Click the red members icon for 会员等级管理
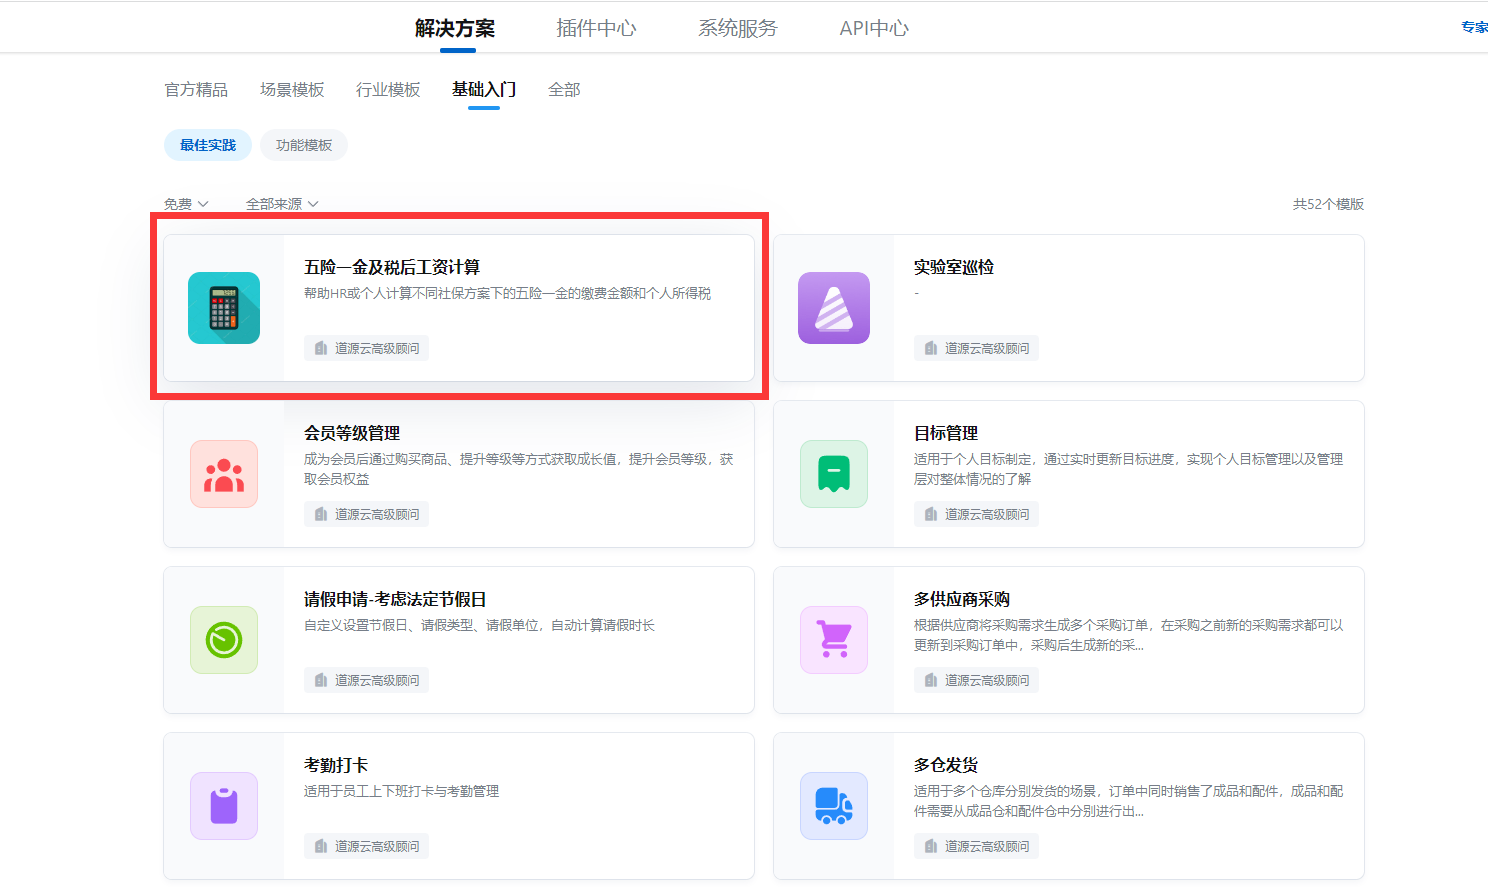This screenshot has height=887, width=1488. tap(223, 474)
